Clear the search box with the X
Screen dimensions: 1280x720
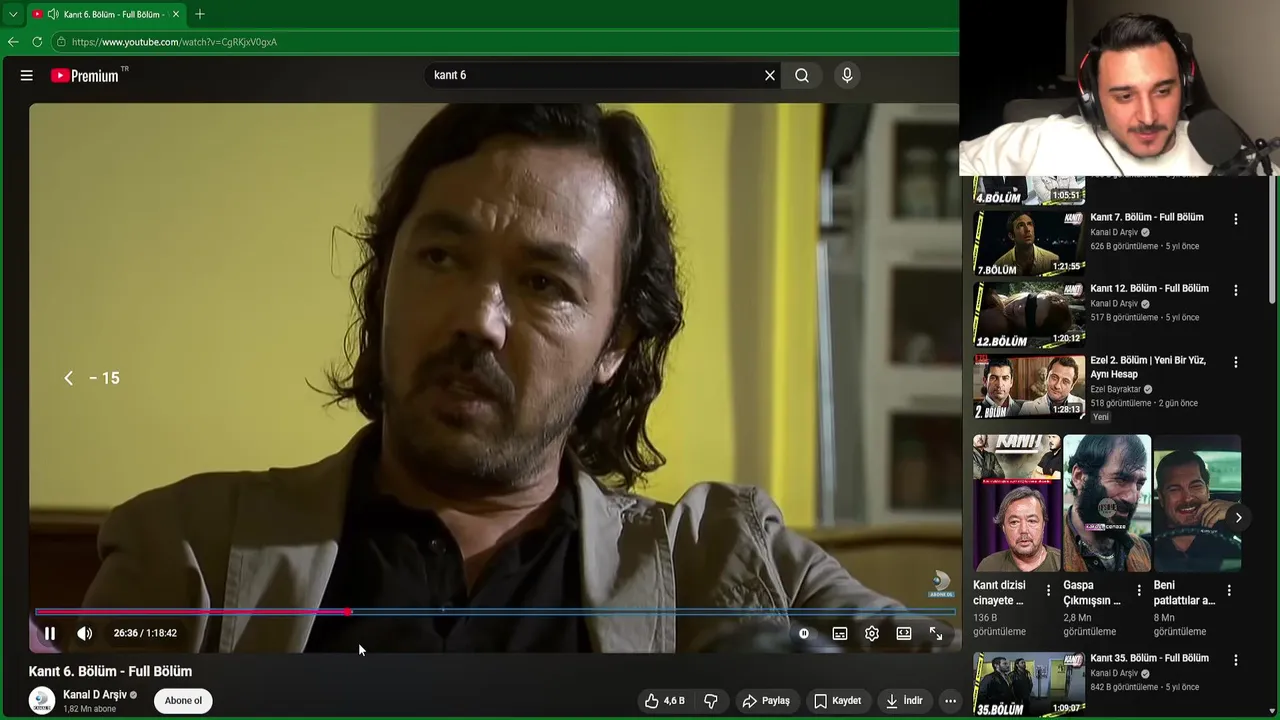coord(770,75)
